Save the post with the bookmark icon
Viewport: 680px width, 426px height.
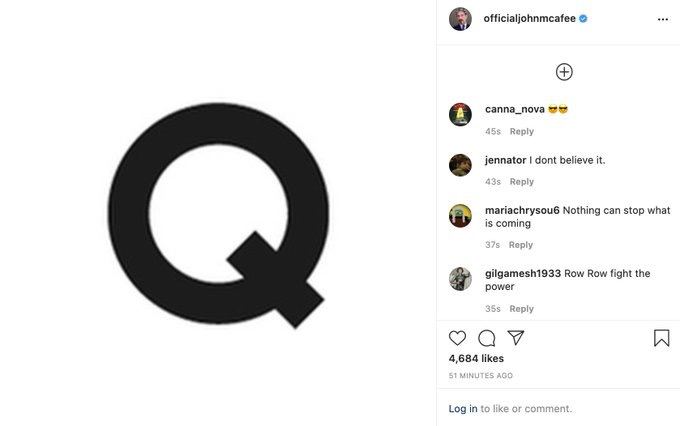[x=661, y=338]
